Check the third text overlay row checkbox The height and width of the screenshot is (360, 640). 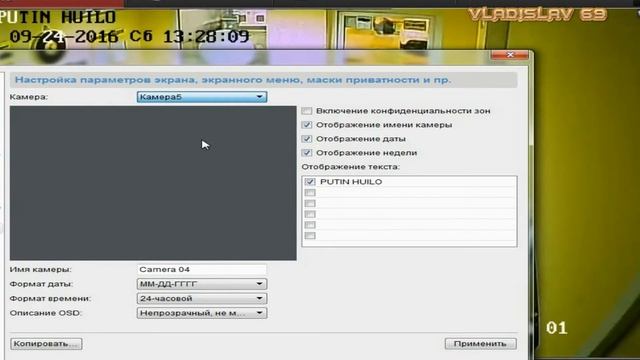pyautogui.click(x=310, y=203)
